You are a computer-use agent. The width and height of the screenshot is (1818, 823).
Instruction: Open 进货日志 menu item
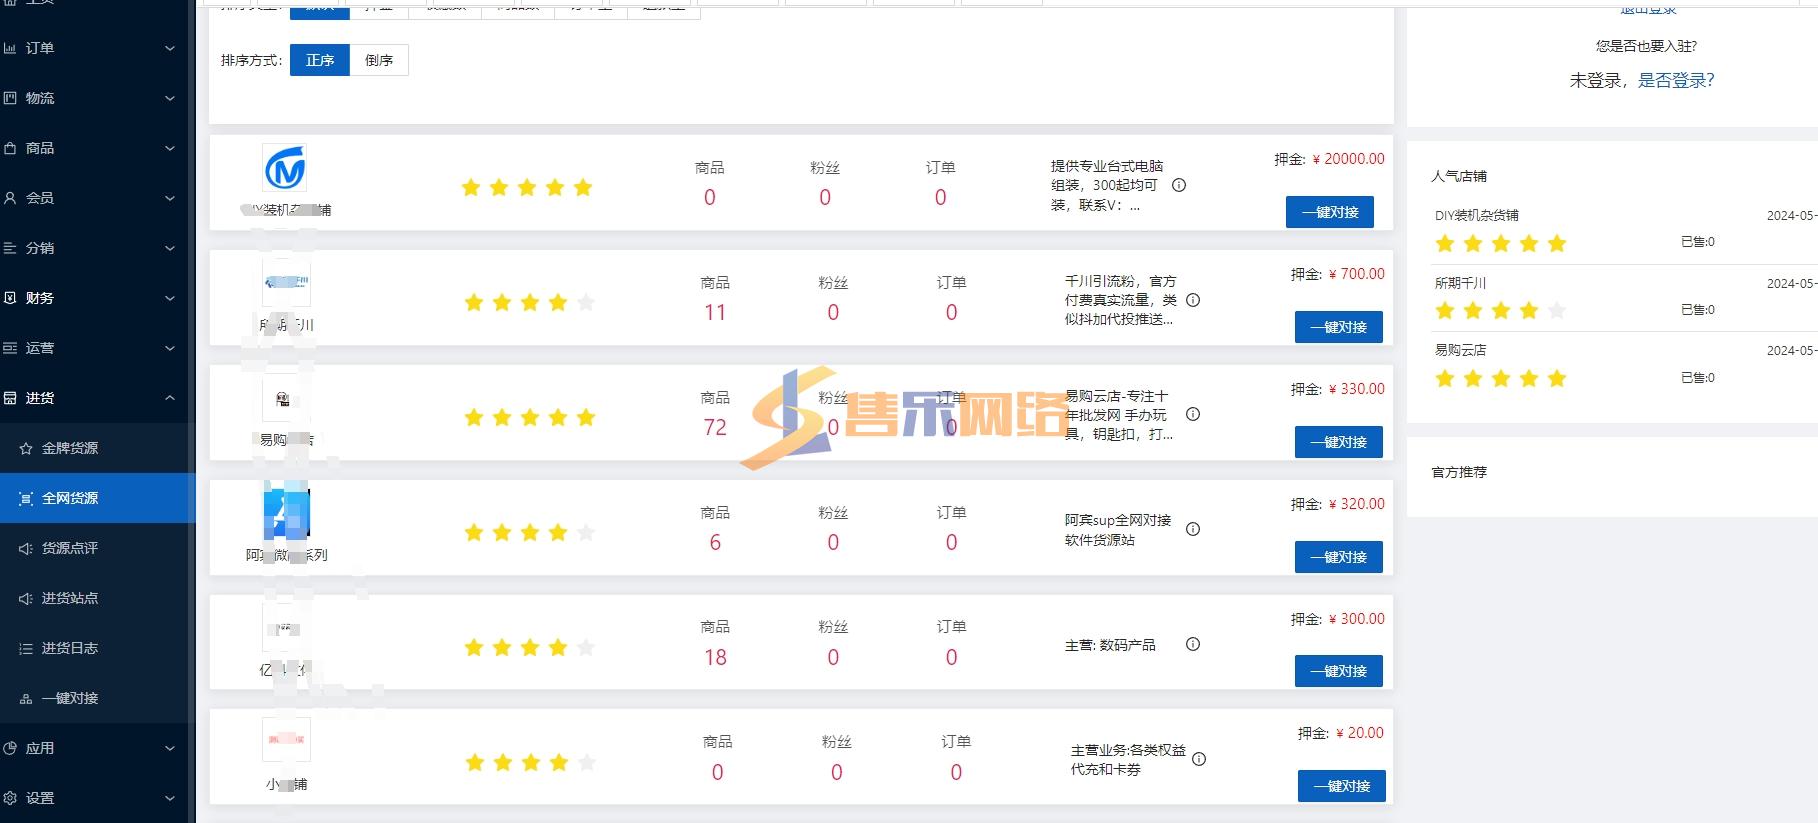pyautogui.click(x=70, y=648)
